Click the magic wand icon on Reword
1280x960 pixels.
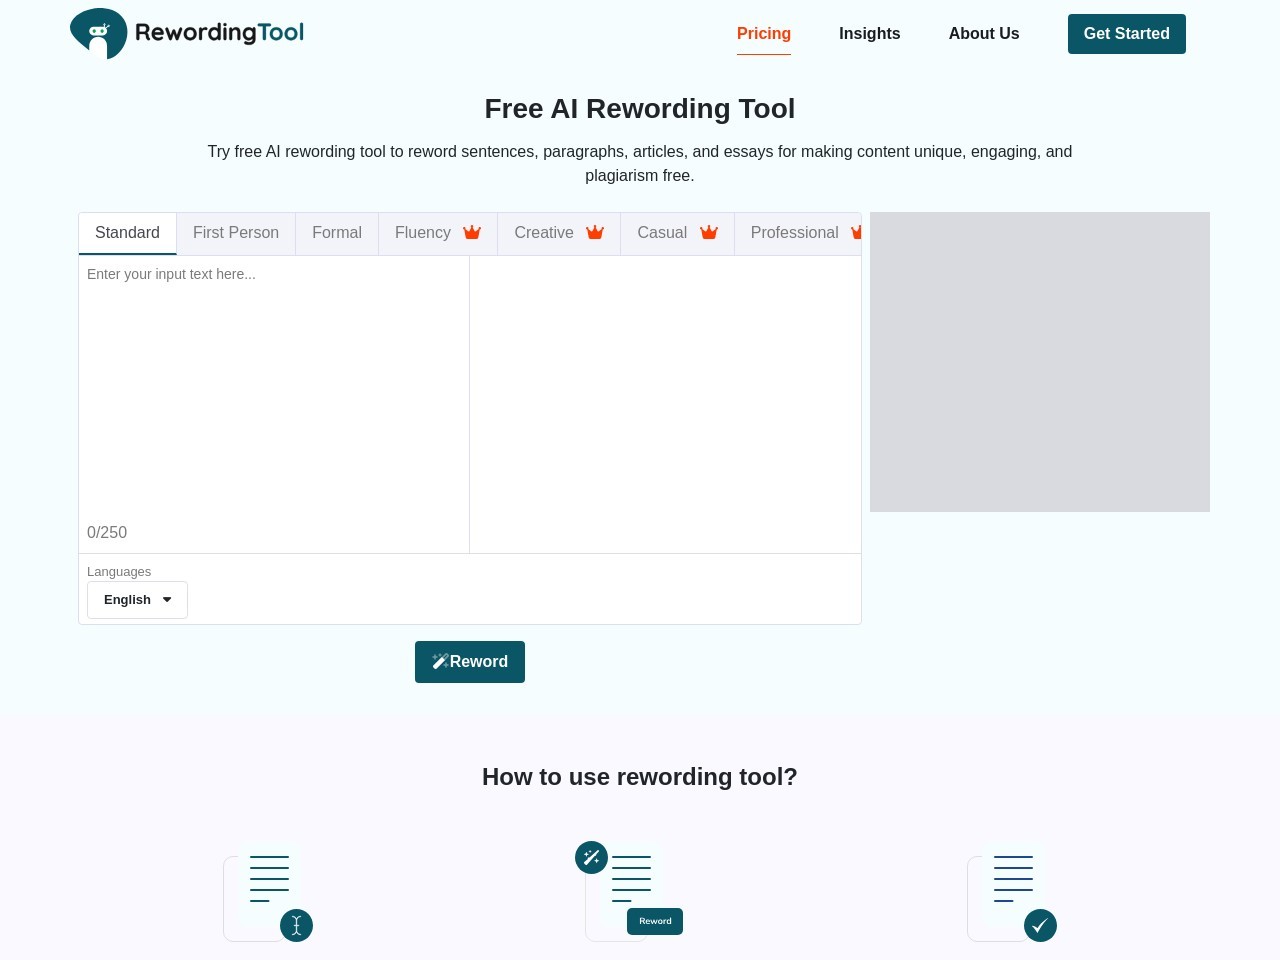(x=440, y=661)
